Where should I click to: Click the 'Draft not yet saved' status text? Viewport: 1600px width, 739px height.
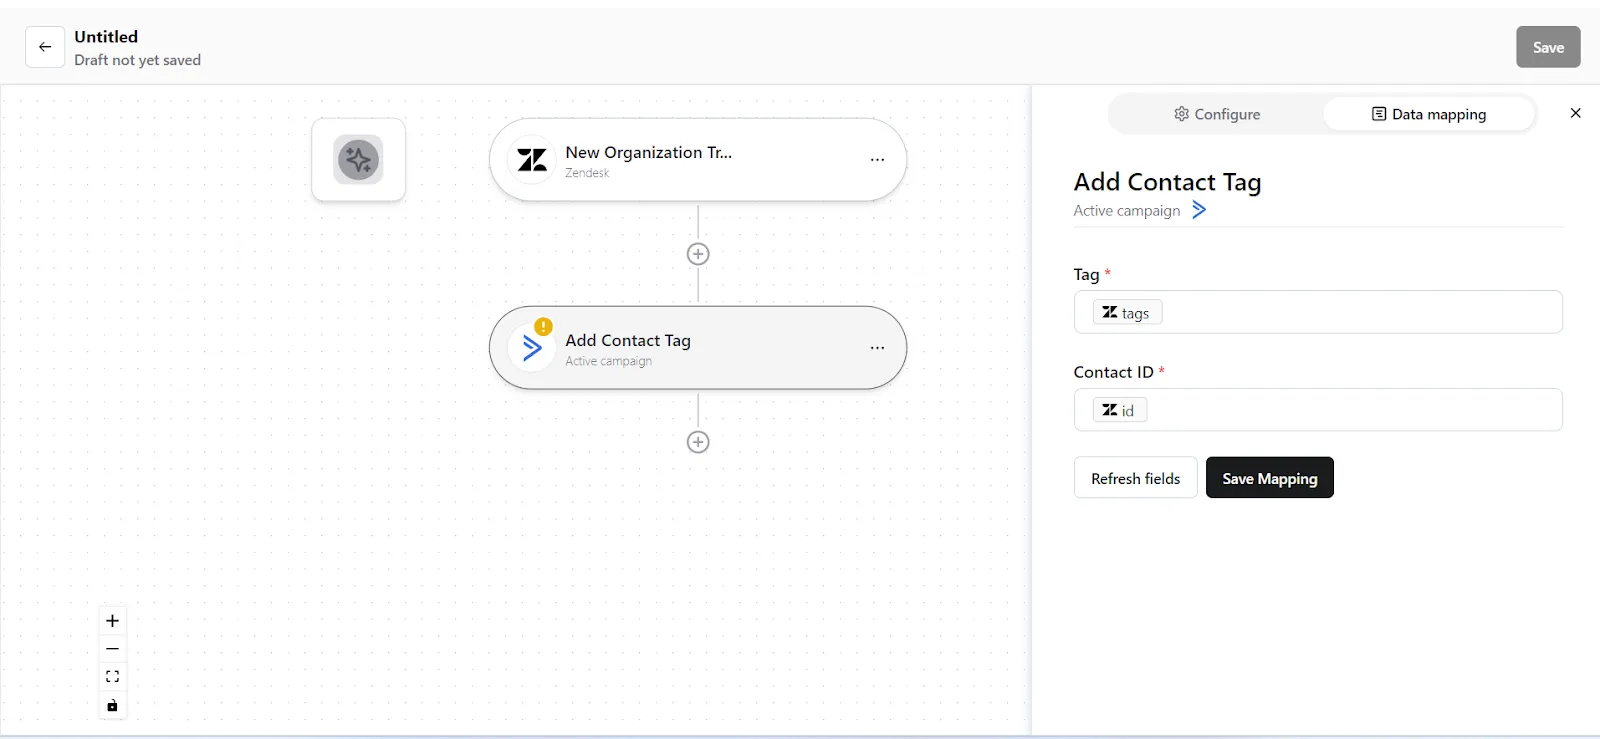click(137, 60)
